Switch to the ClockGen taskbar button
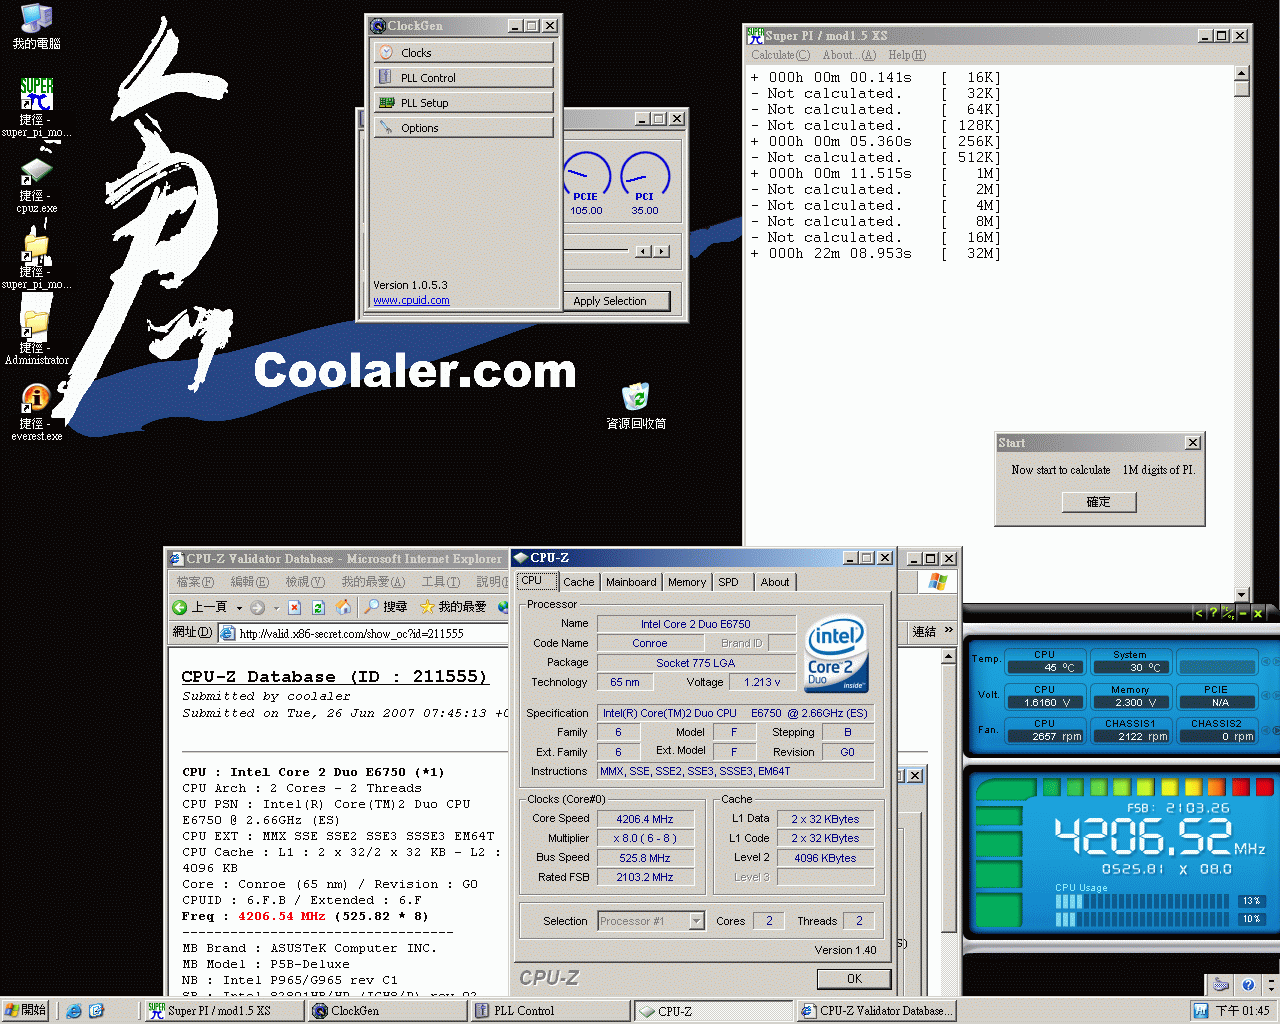This screenshot has width=1280, height=1024. (387, 1011)
